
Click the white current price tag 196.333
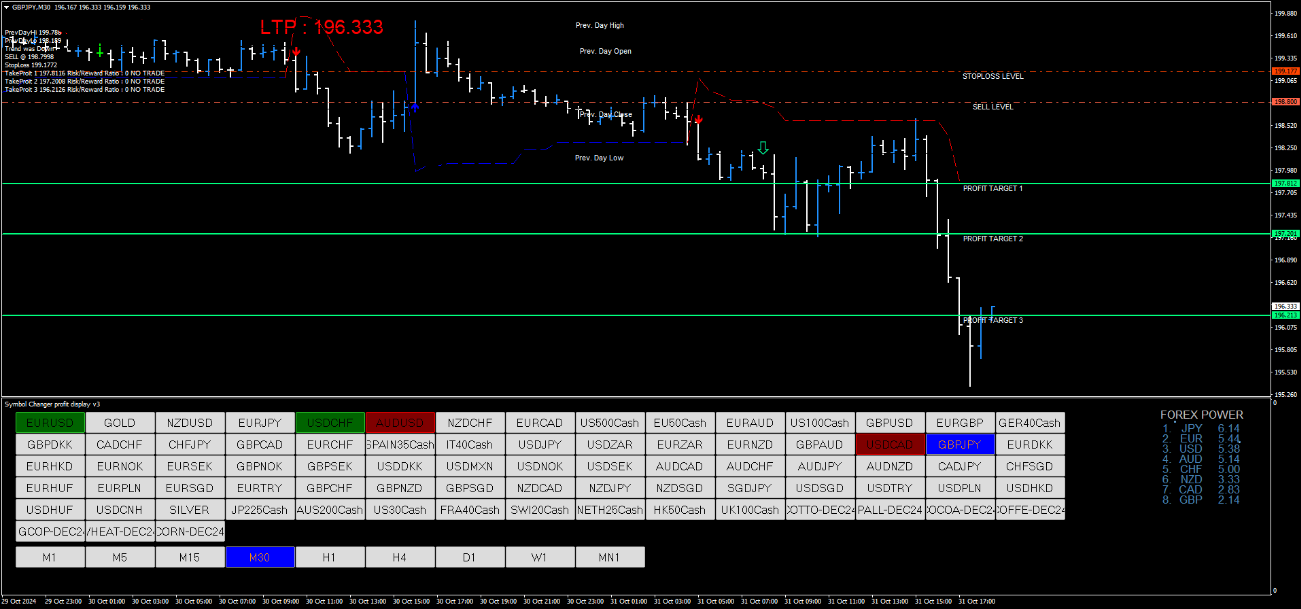pyautogui.click(x=1284, y=306)
